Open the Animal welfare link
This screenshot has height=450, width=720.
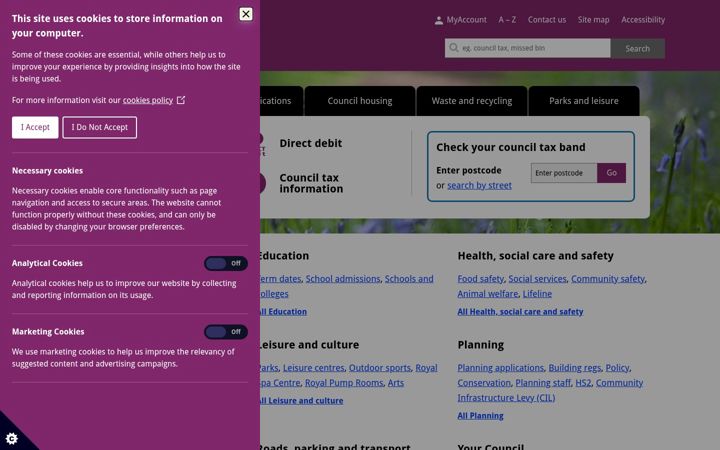[x=488, y=294]
